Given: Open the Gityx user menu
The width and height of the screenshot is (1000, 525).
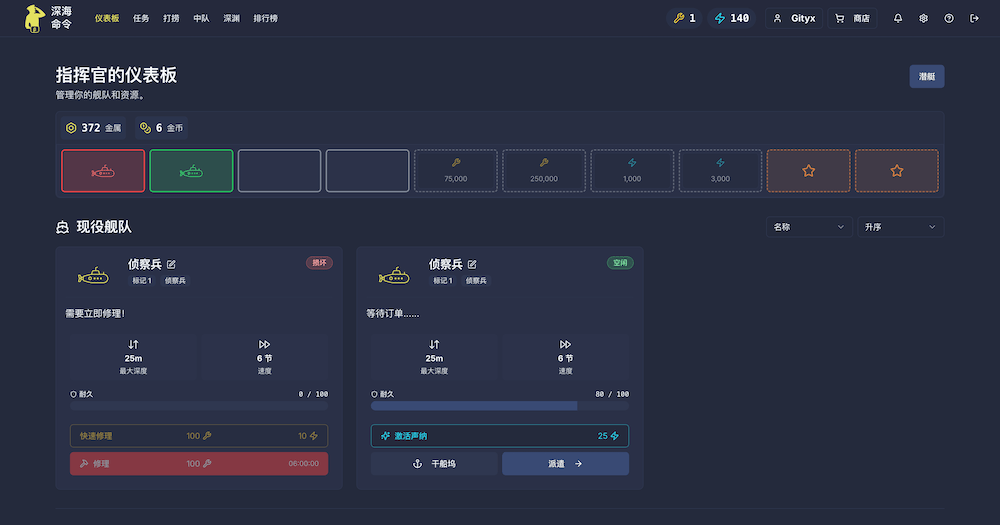Looking at the screenshot, I should [x=794, y=18].
